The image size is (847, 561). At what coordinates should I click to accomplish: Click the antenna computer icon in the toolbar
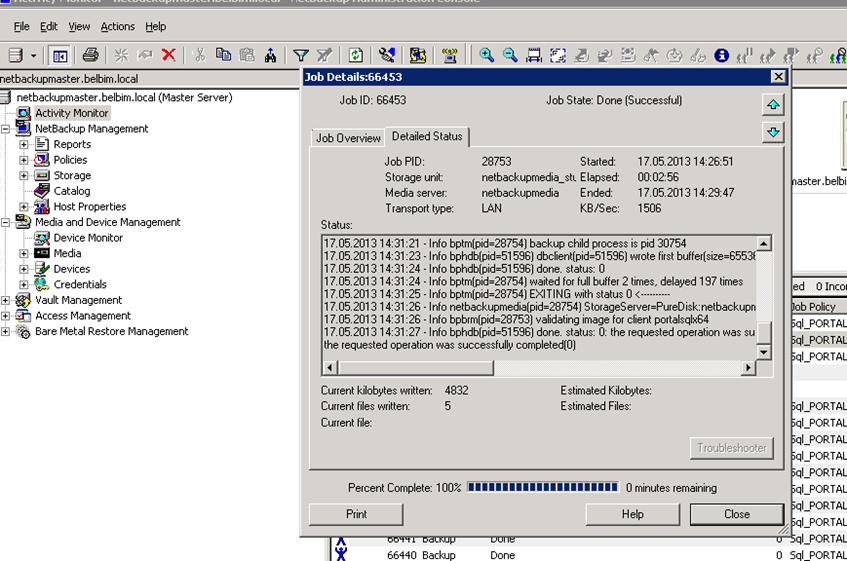coord(449,55)
